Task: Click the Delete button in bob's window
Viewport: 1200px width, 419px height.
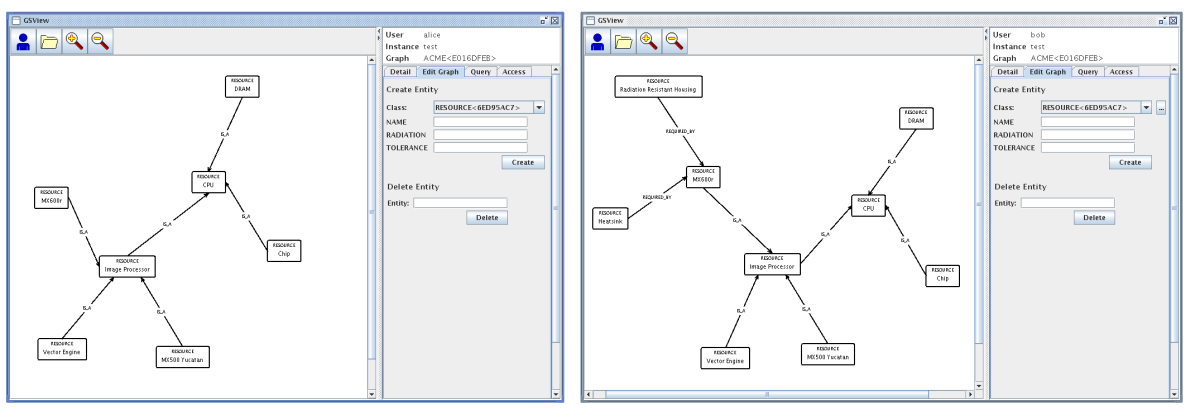Action: pyautogui.click(x=1094, y=218)
